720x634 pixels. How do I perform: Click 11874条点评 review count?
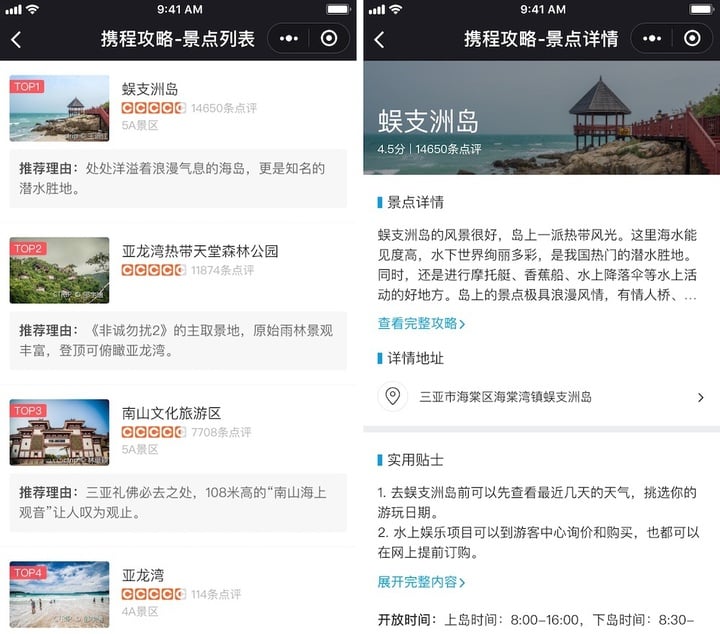click(x=222, y=270)
